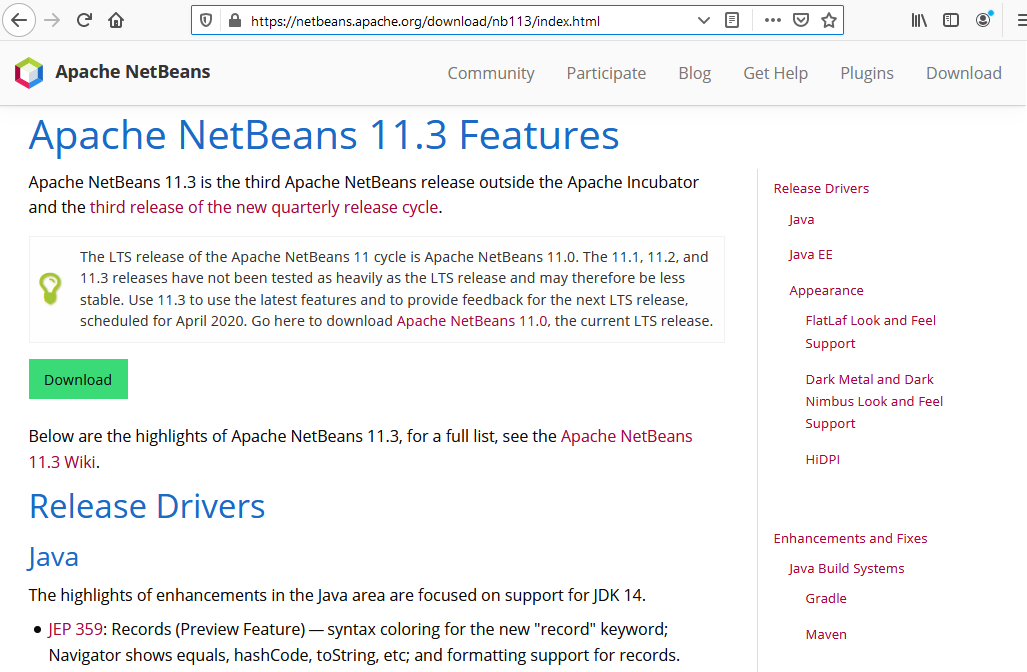Jump to Dark Metal and Dark Nimbus

pos(874,401)
